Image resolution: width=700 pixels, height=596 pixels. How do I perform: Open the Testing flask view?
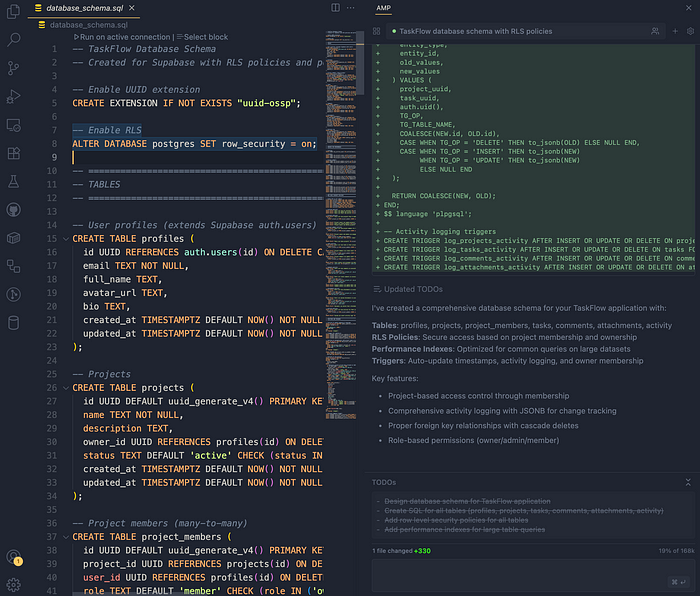click(x=13, y=182)
